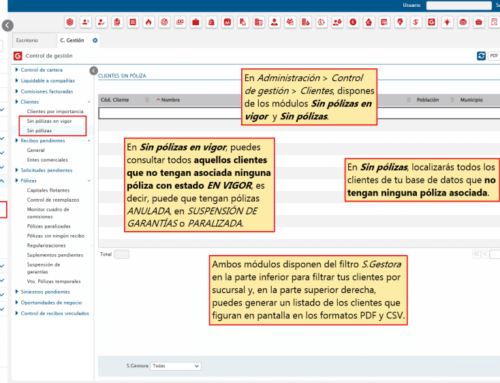This screenshot has width=500, height=383.
Task: Collapse the outer sidebar with the grey arrow circle
Action: click(8, 25)
